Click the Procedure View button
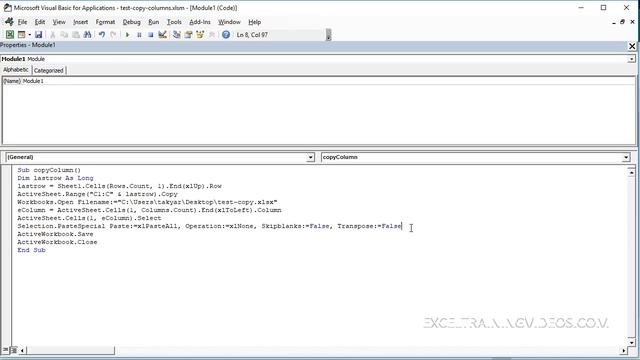640x360 pixels. pos(6,350)
